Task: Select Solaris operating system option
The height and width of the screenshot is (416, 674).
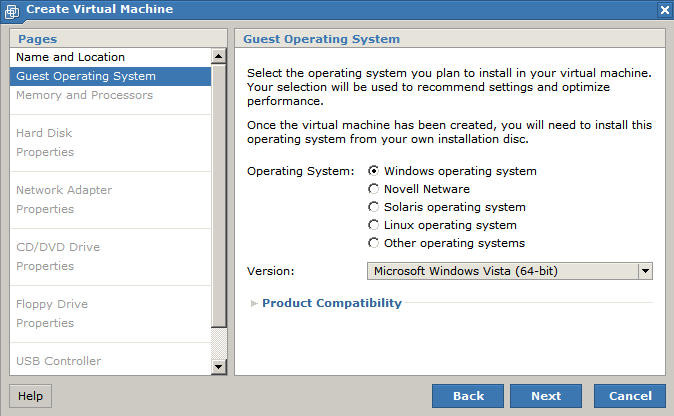Action: [374, 207]
